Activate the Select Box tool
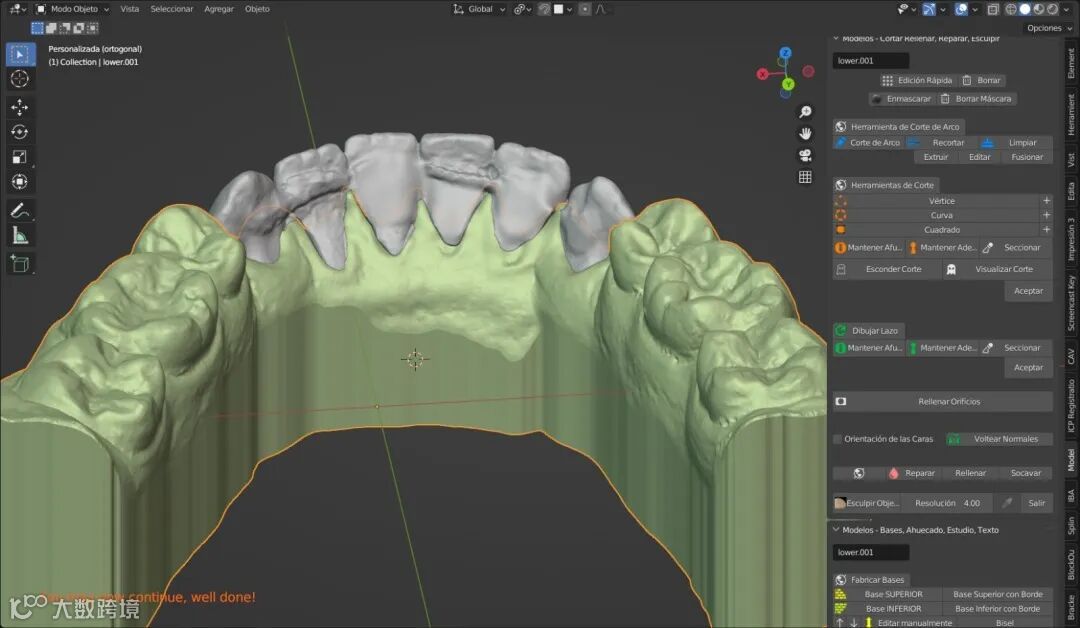The height and width of the screenshot is (628, 1080). tap(19, 54)
